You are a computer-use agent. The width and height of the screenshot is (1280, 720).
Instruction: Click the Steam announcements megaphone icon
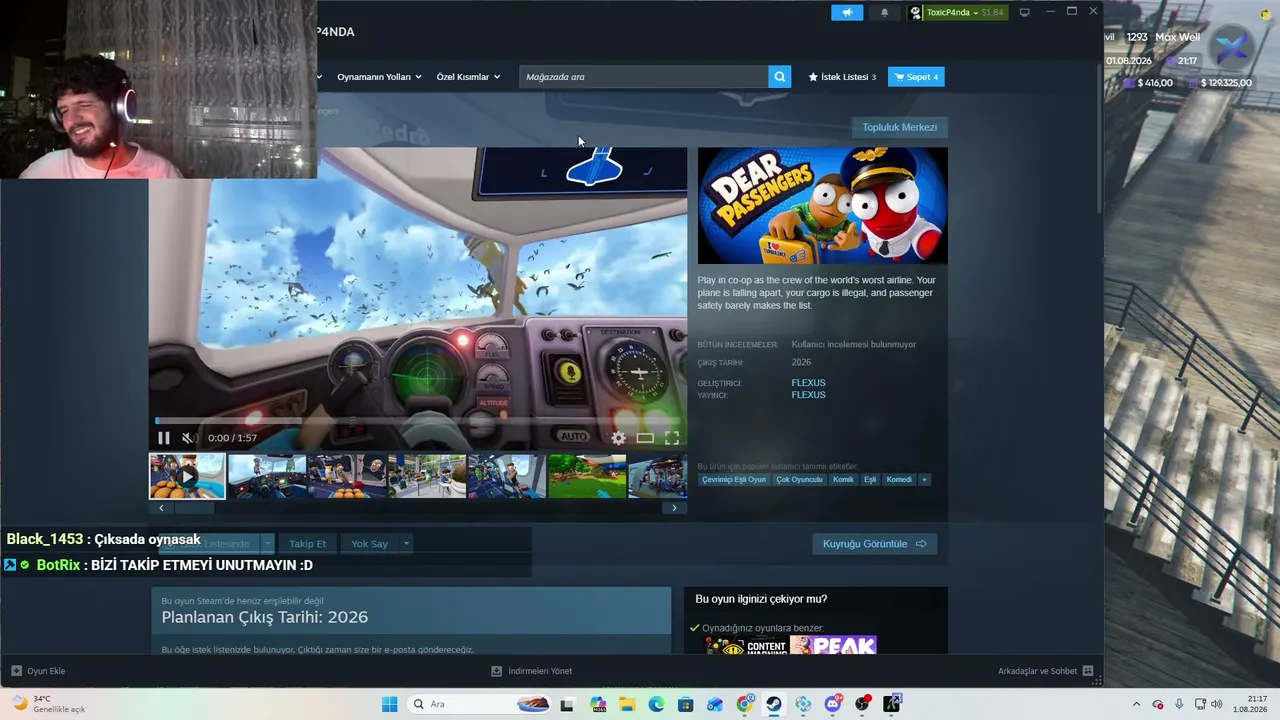coord(847,12)
